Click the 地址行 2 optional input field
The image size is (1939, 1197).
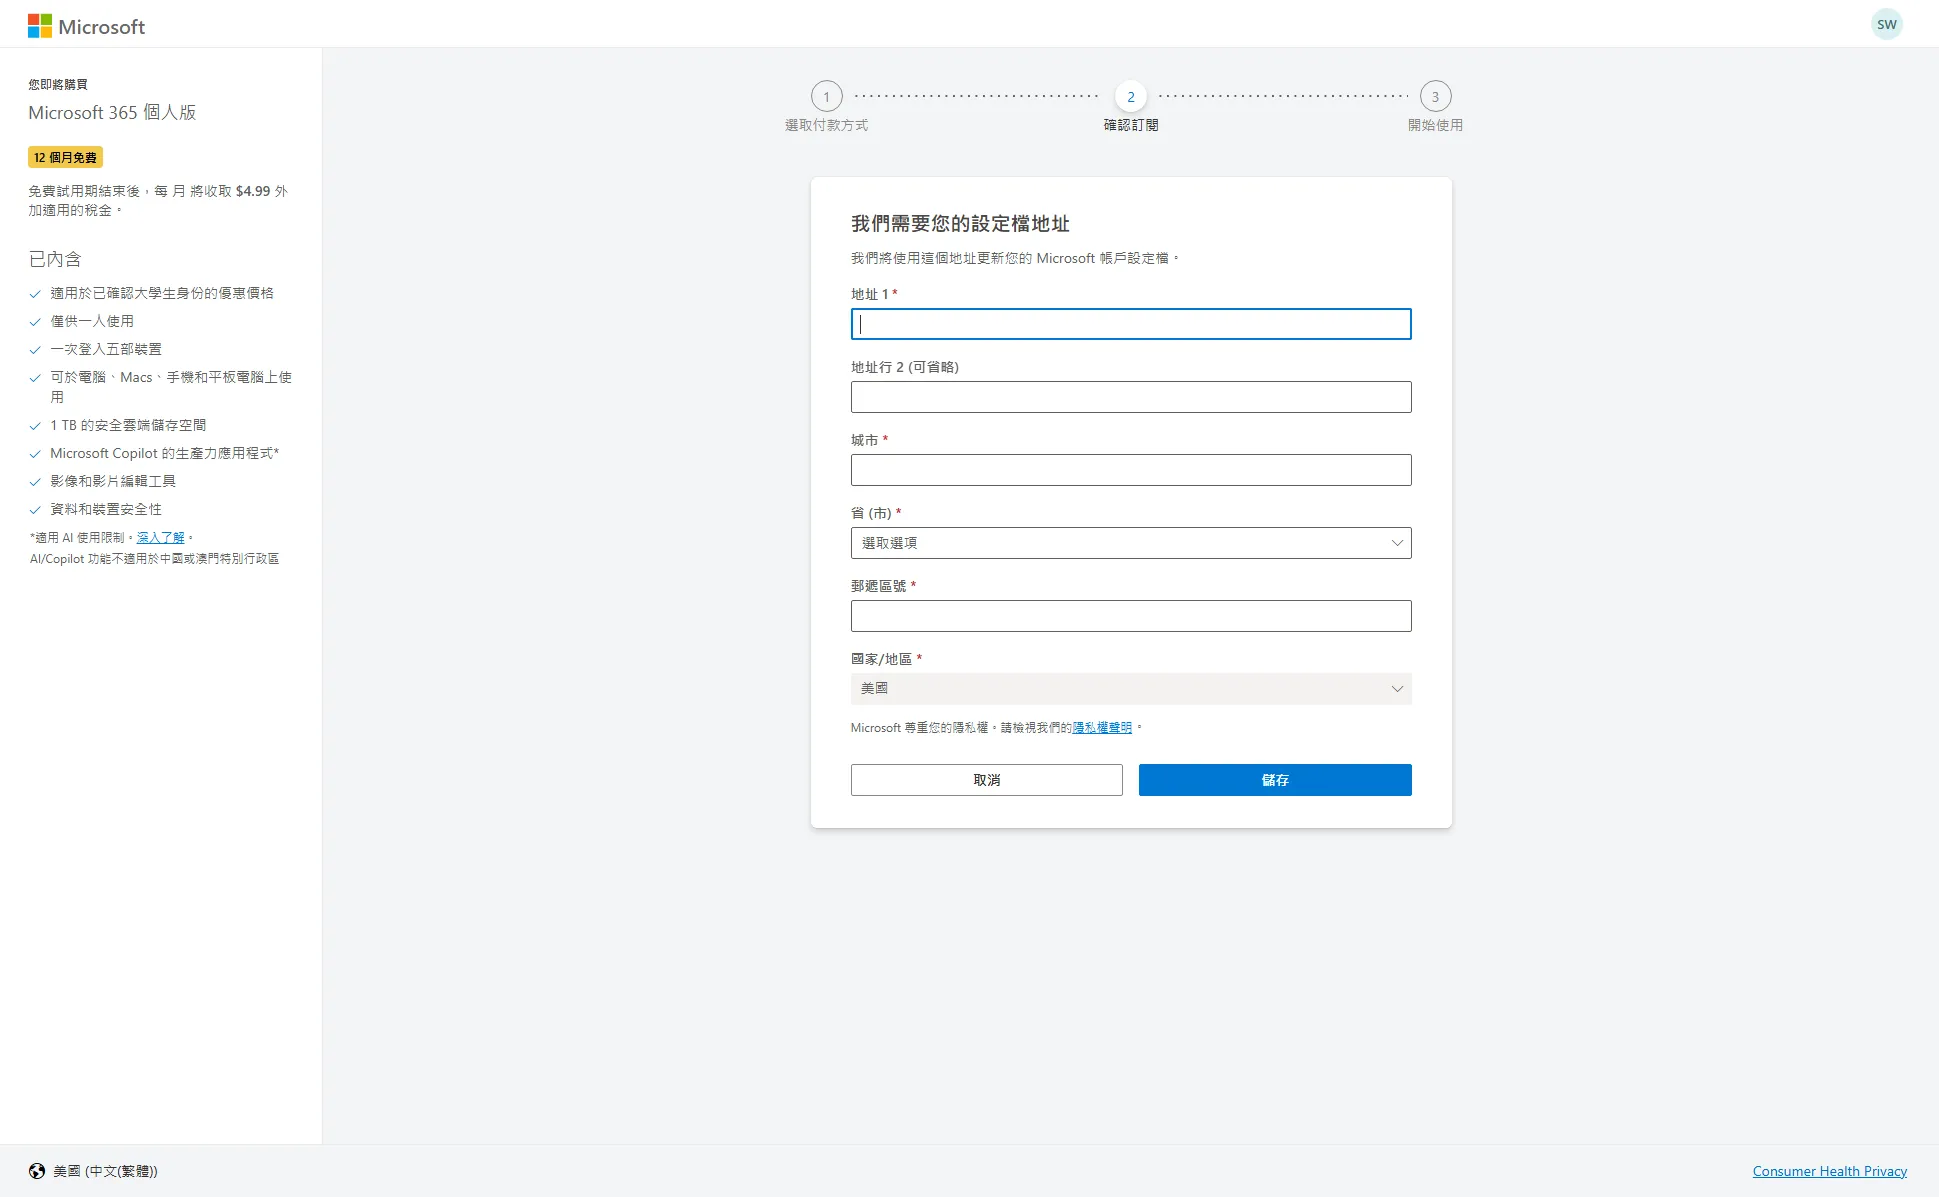(1130, 397)
